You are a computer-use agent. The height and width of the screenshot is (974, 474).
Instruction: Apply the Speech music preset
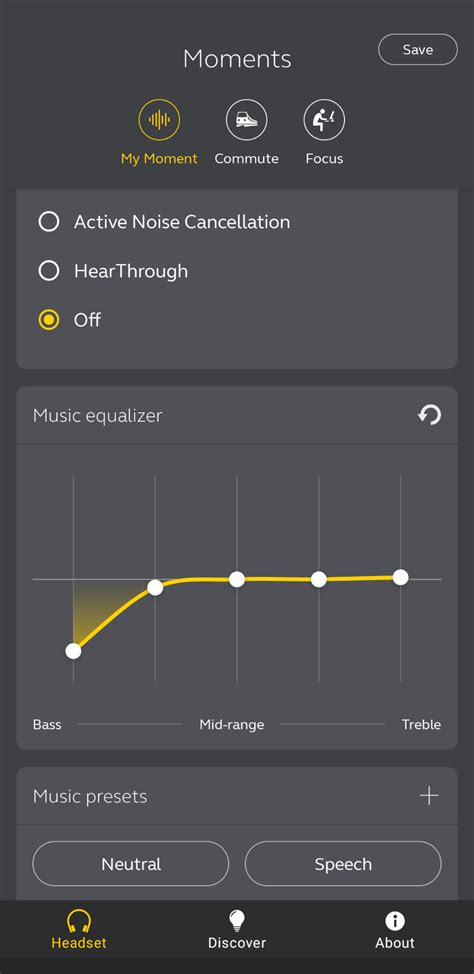coord(343,863)
